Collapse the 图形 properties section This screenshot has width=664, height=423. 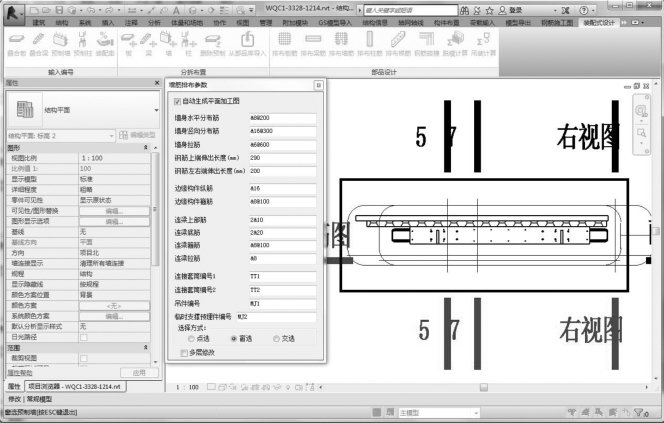151,147
